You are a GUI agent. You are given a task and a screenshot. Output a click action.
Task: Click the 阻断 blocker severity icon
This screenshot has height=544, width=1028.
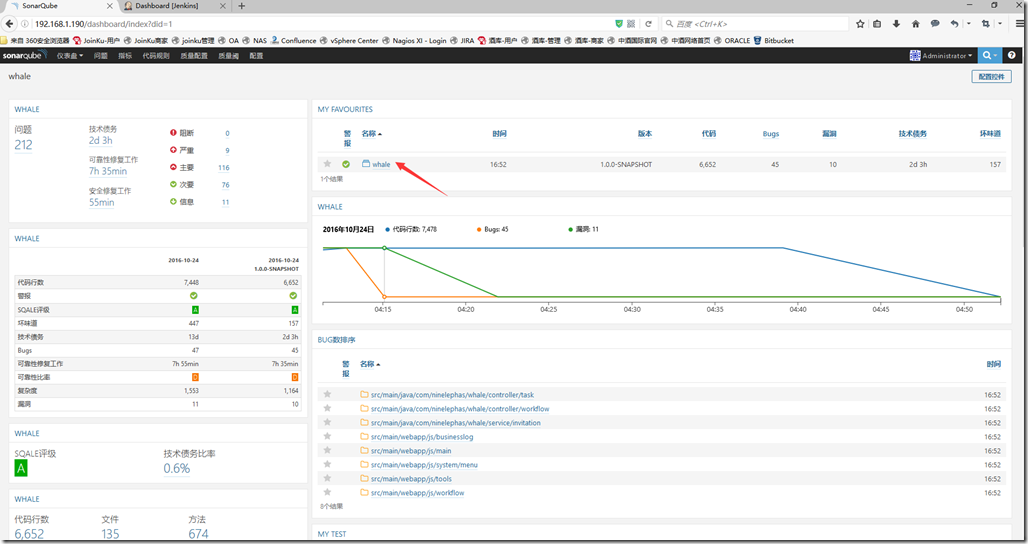(x=173, y=133)
